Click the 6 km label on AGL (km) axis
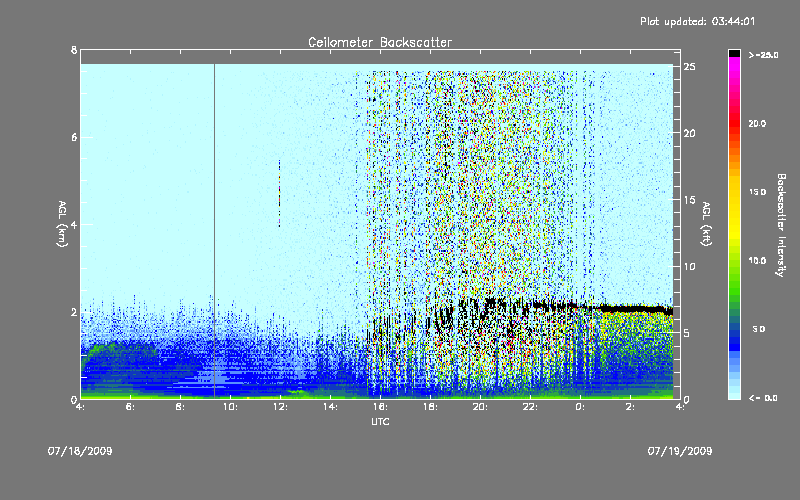This screenshot has width=800, height=500. pos(74,137)
